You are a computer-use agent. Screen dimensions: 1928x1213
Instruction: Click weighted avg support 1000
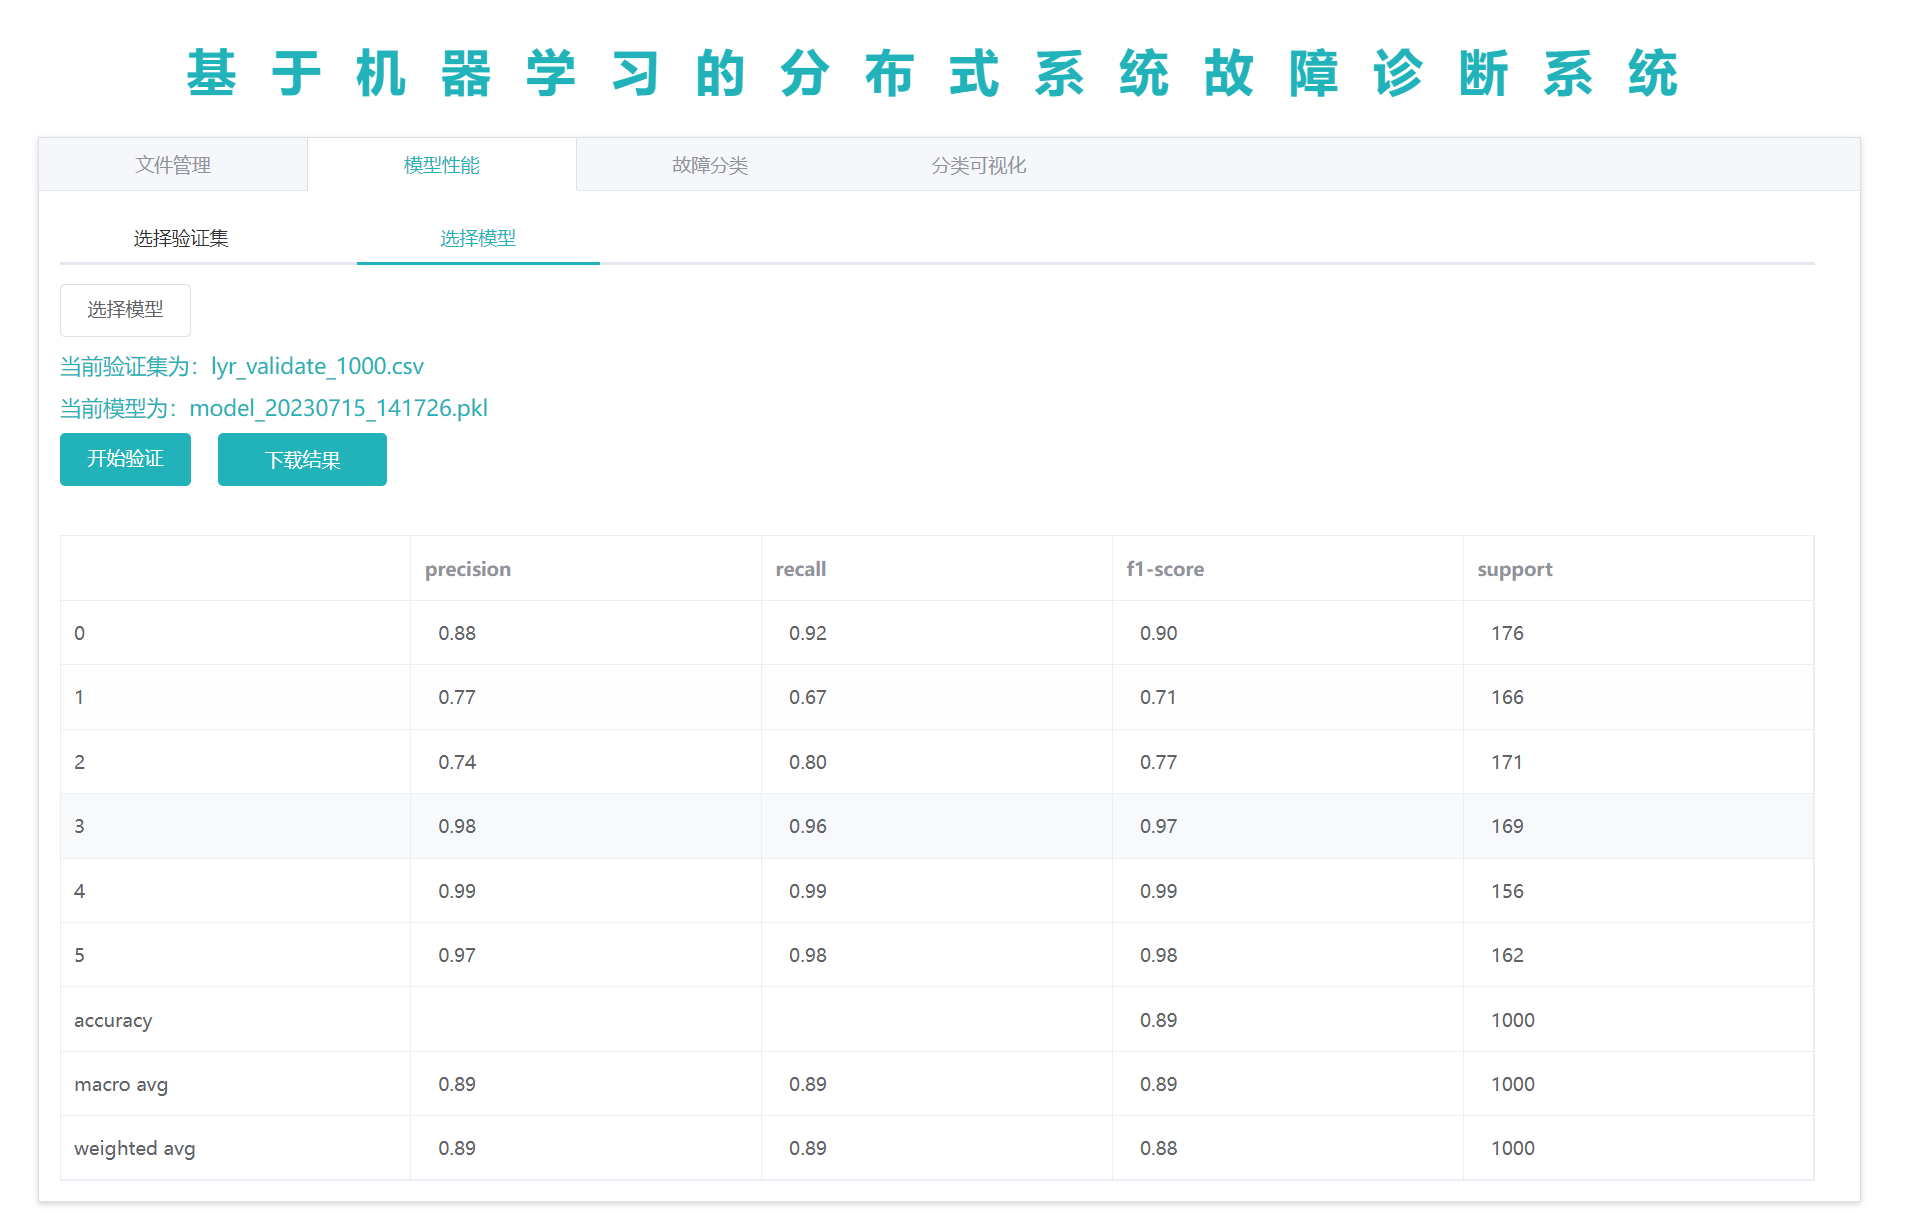coord(1513,1148)
